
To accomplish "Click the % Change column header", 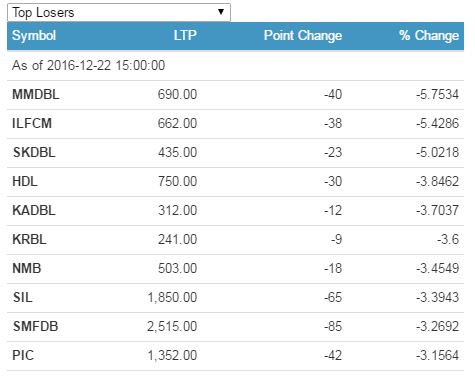I will click(x=429, y=35).
